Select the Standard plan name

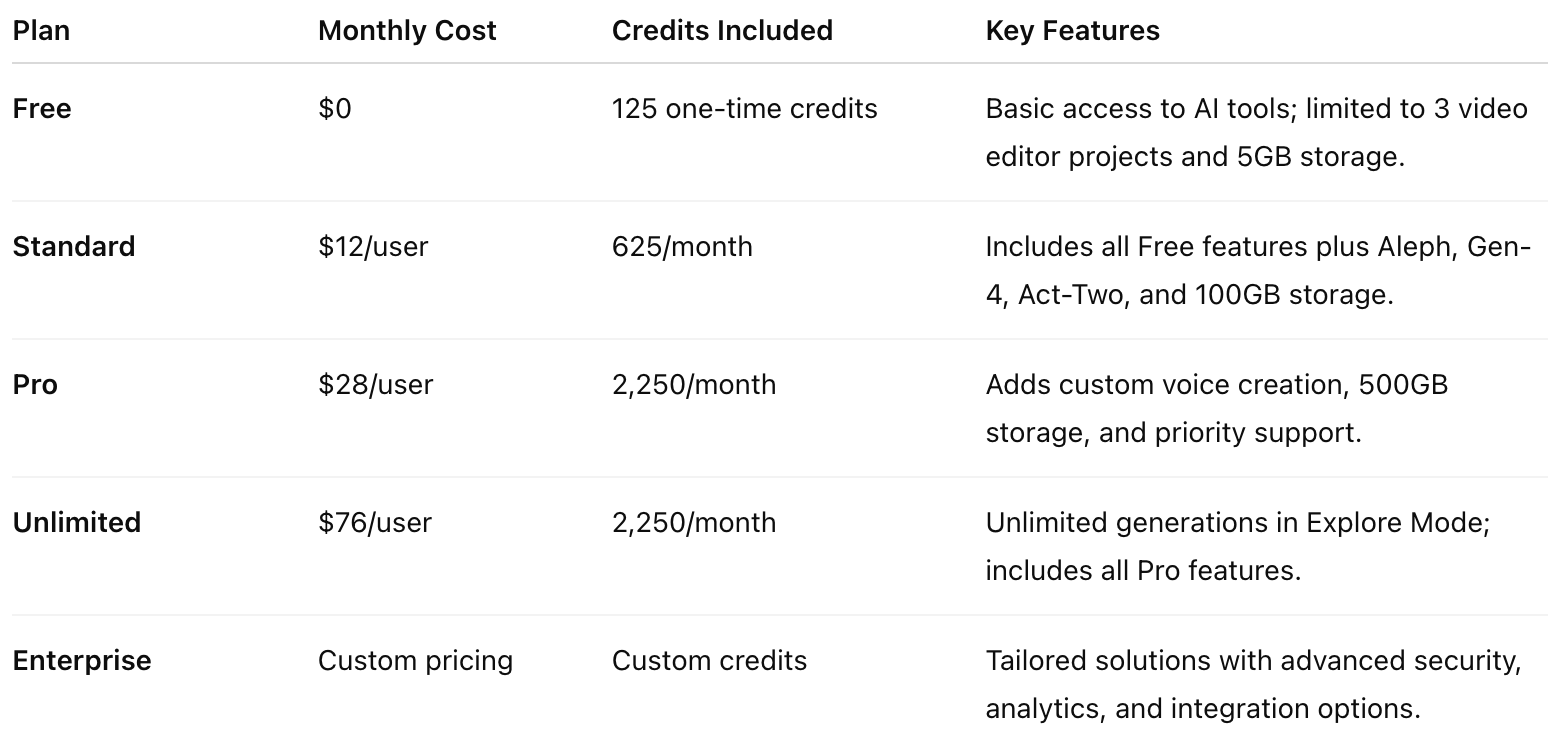(x=74, y=246)
